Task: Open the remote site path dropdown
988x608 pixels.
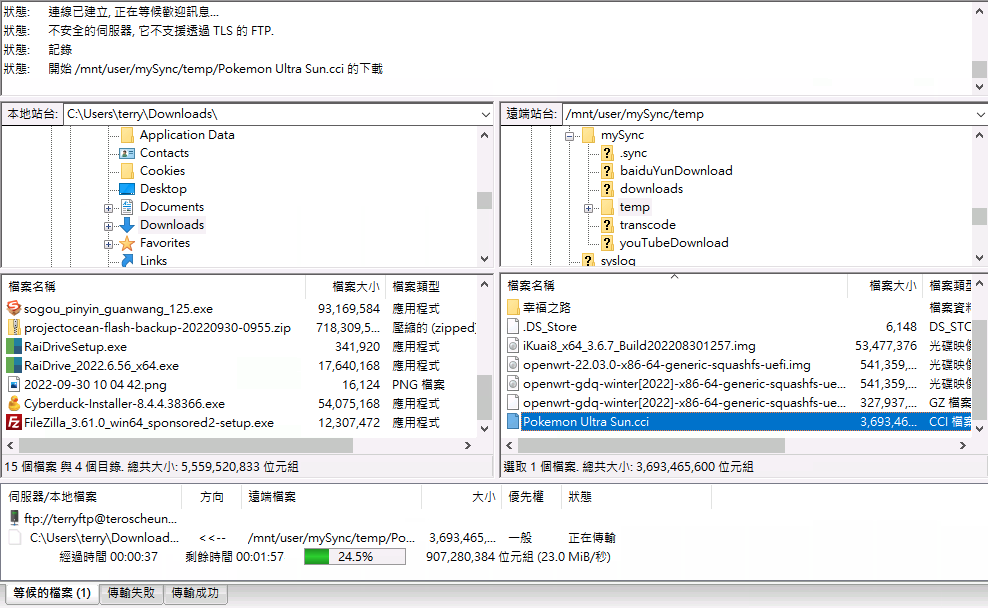Action: (x=979, y=114)
